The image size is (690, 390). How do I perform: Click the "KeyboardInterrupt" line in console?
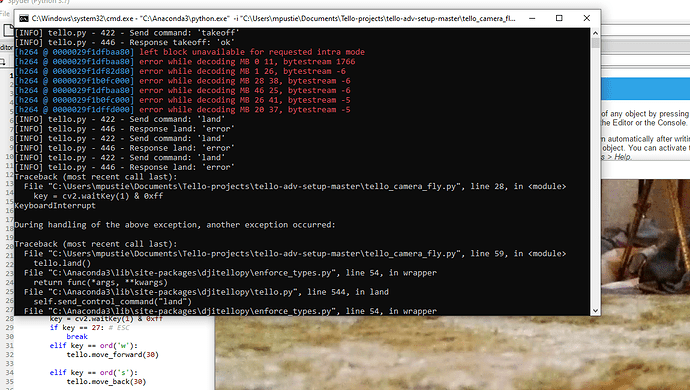55,206
